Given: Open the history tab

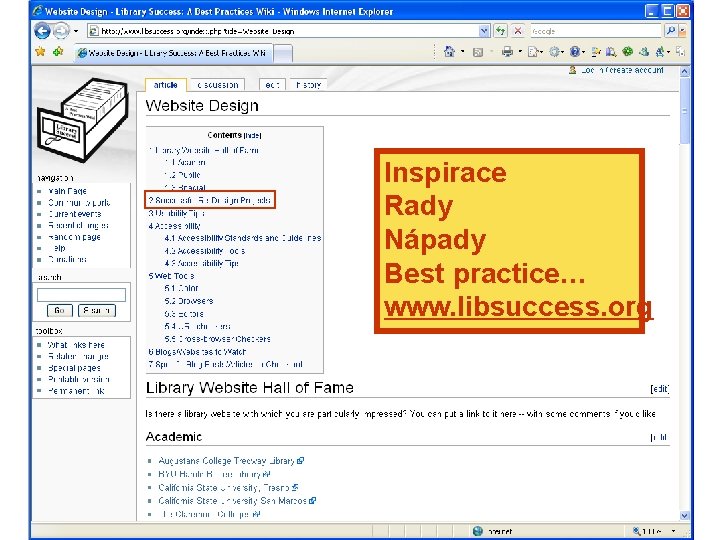Looking at the screenshot, I should click(x=308, y=85).
